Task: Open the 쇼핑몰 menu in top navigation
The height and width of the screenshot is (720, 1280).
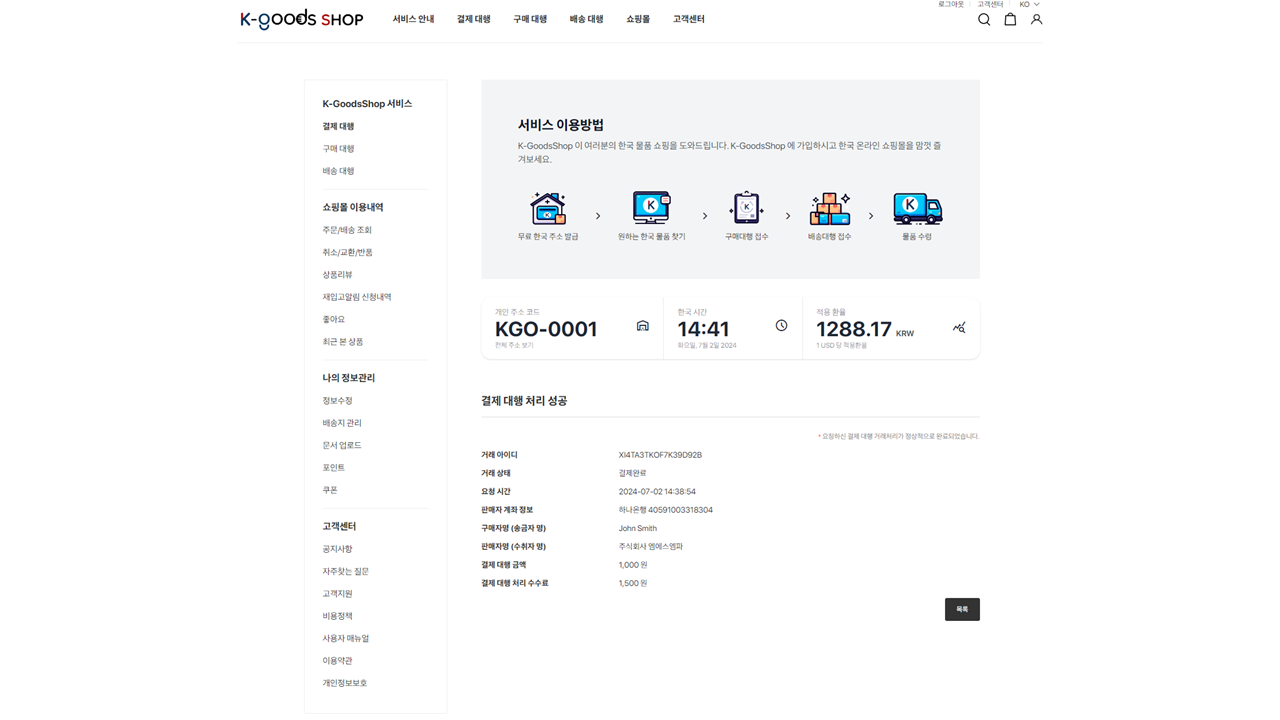Action: pyautogui.click(x=638, y=19)
